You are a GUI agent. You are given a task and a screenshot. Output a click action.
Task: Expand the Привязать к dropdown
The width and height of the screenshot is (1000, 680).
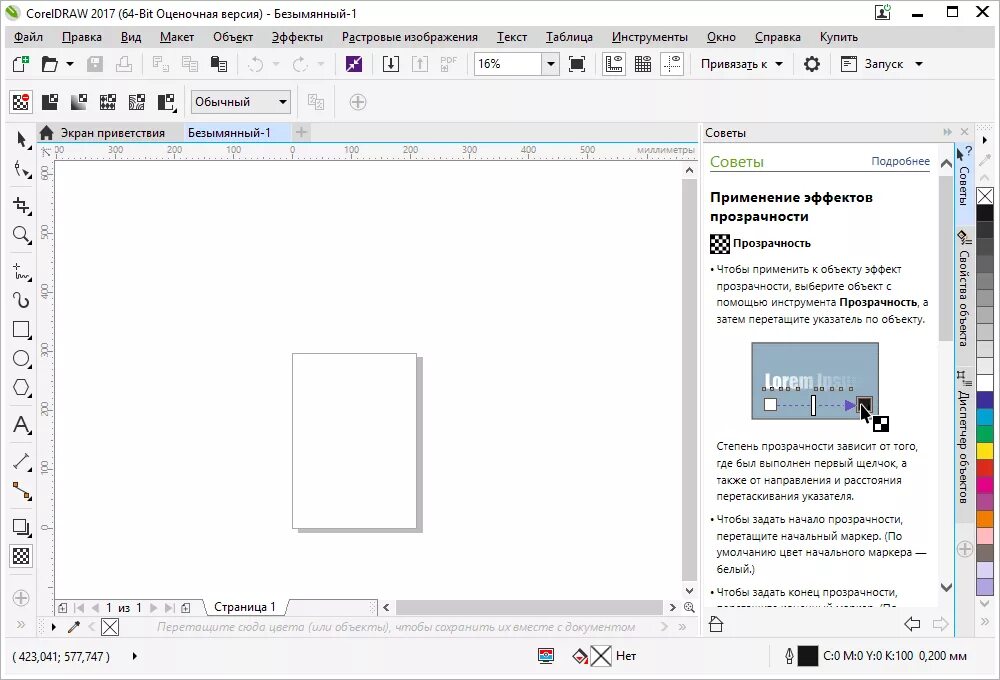(779, 64)
